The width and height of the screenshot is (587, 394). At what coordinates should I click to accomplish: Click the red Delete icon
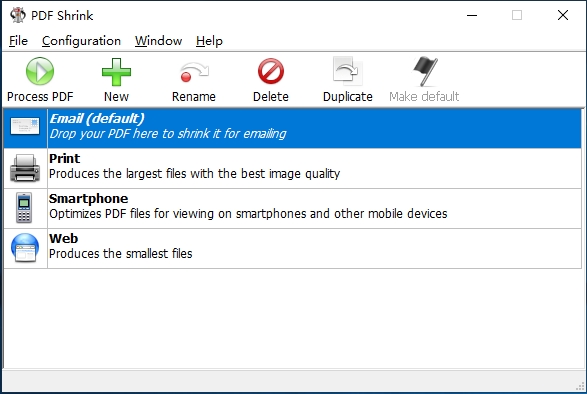point(271,71)
